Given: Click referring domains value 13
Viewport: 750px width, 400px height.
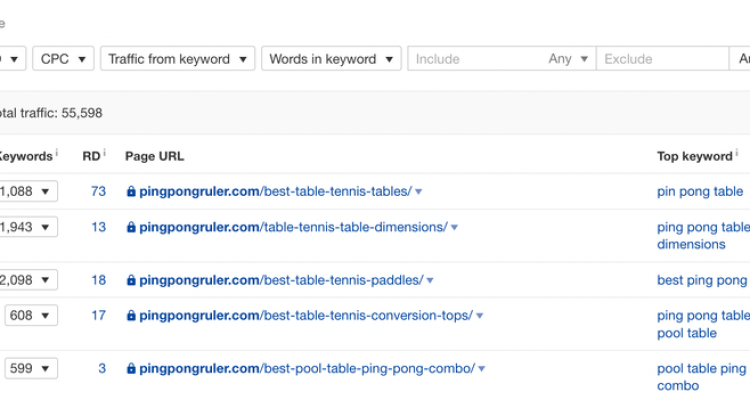Looking at the screenshot, I should coord(98,227).
